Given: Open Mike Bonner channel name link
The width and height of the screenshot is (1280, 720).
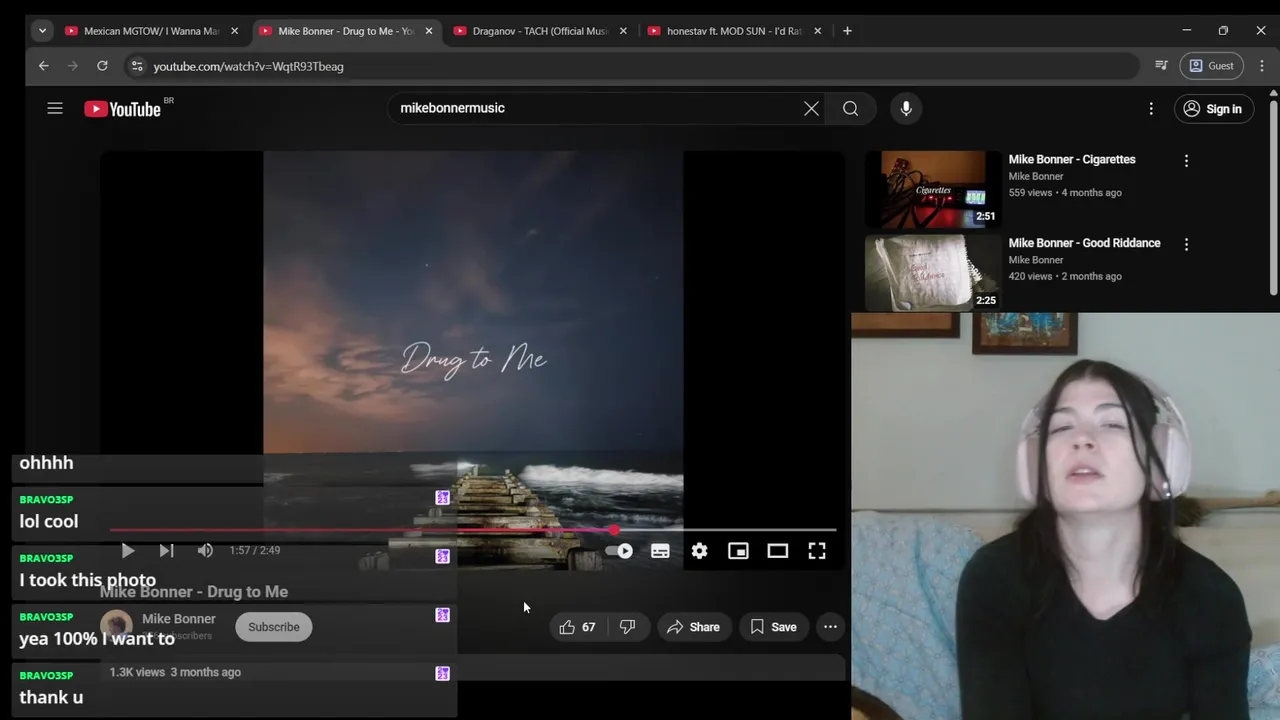Looking at the screenshot, I should tap(178, 619).
